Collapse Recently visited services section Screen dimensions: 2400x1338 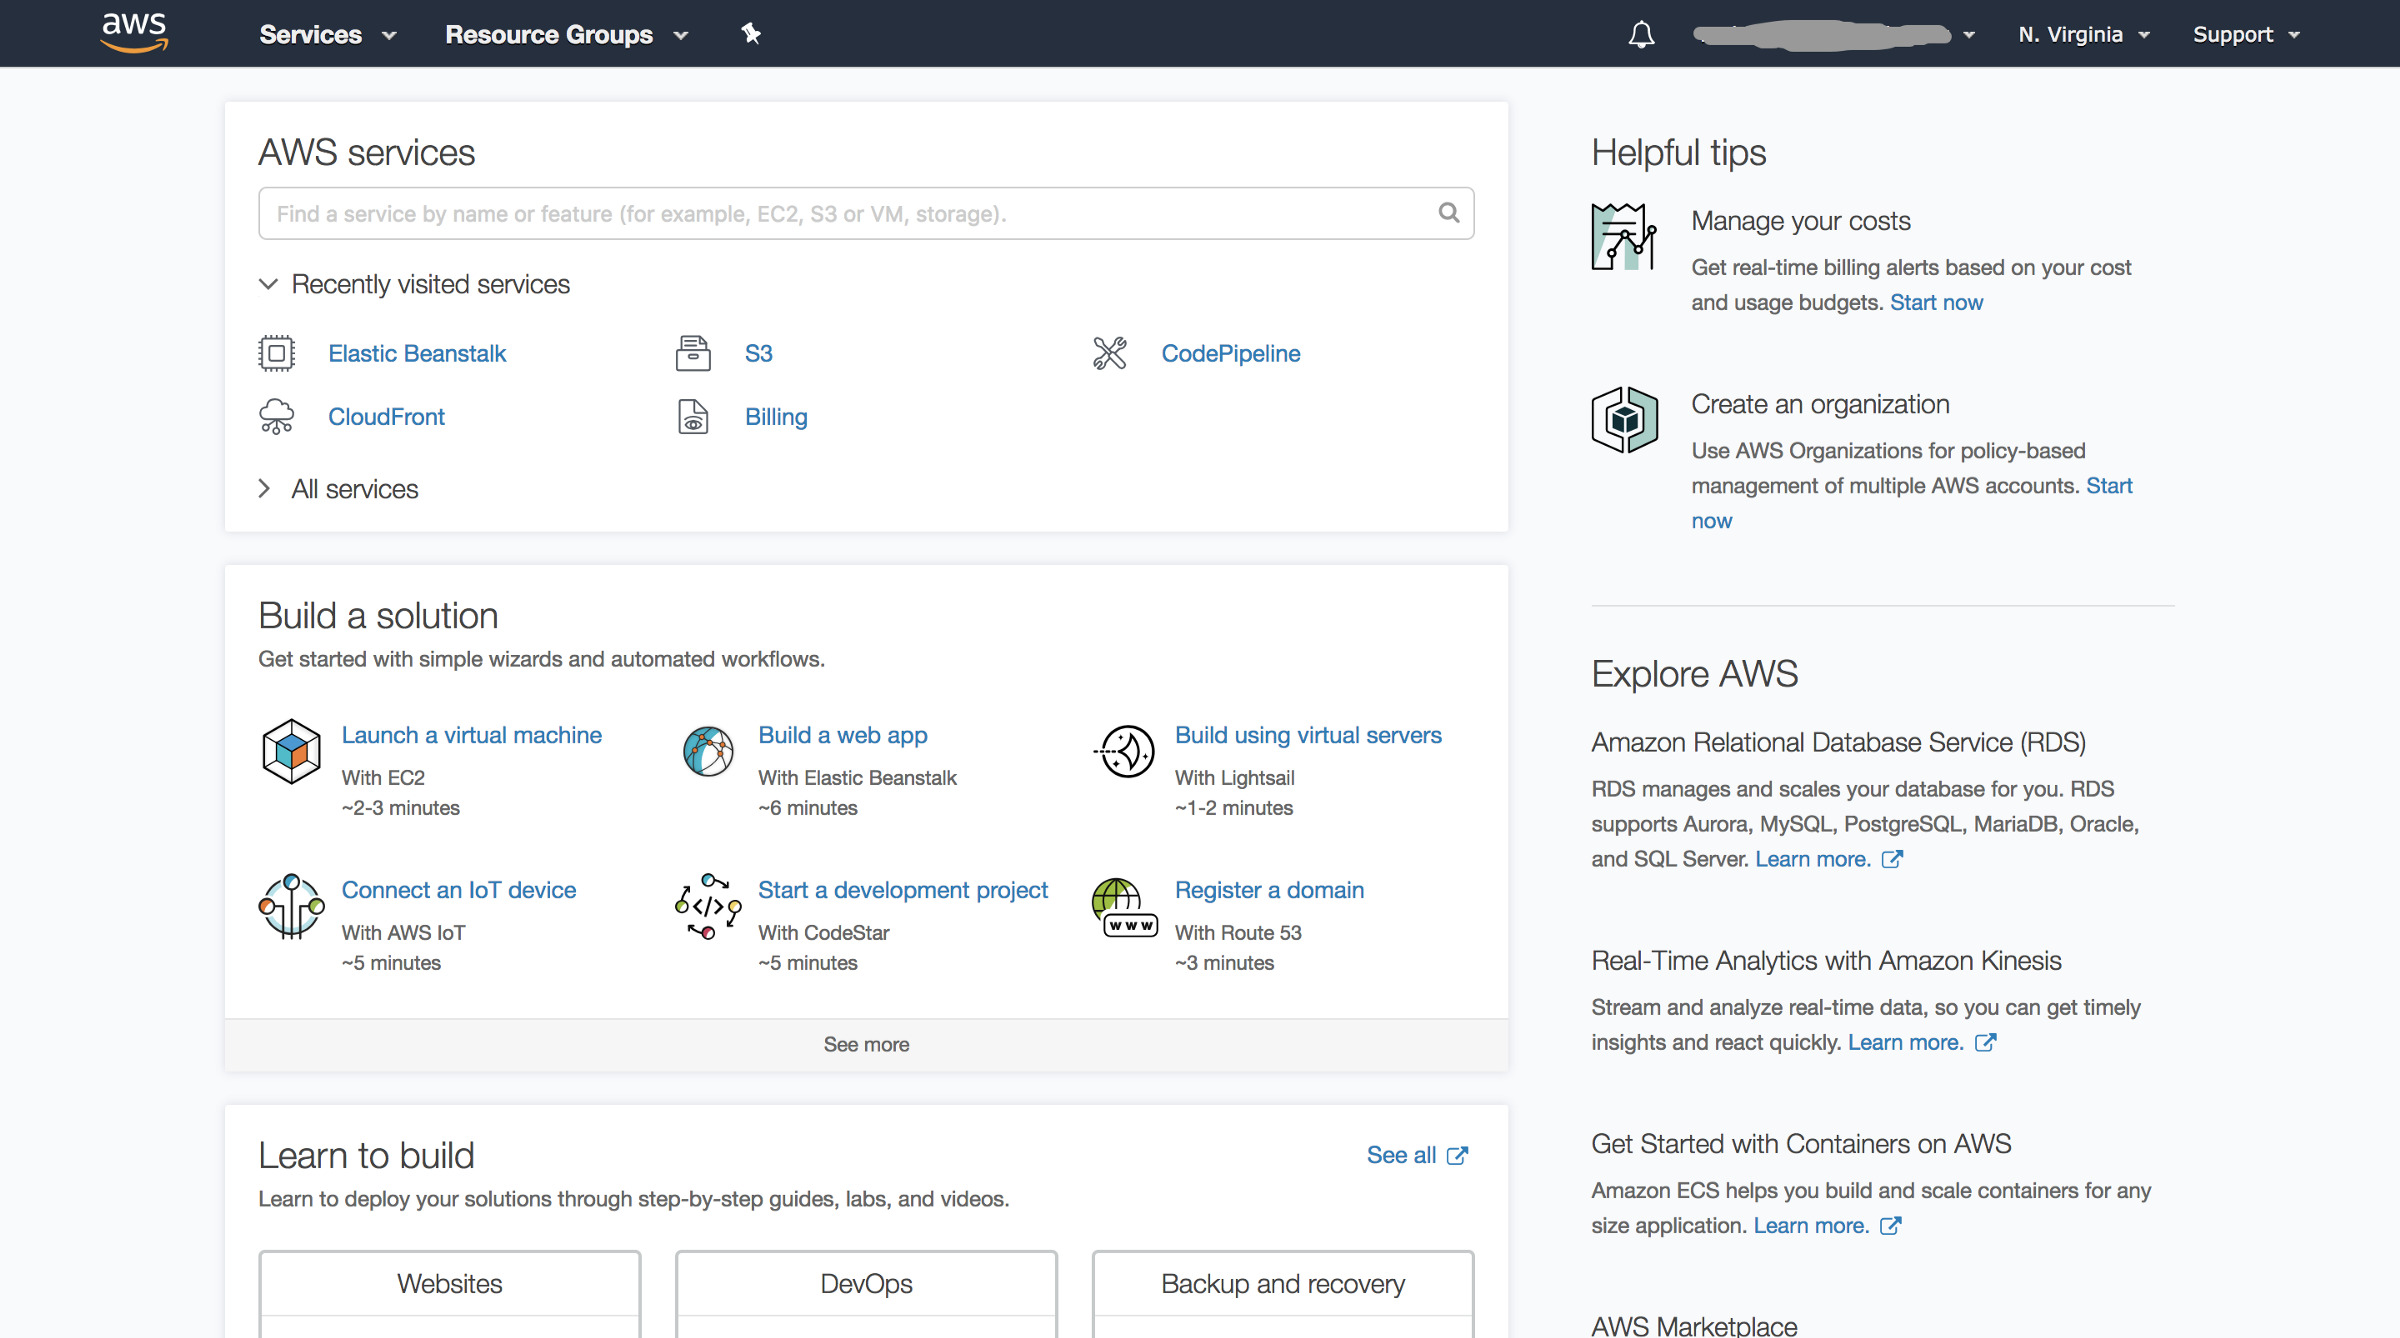[414, 284]
